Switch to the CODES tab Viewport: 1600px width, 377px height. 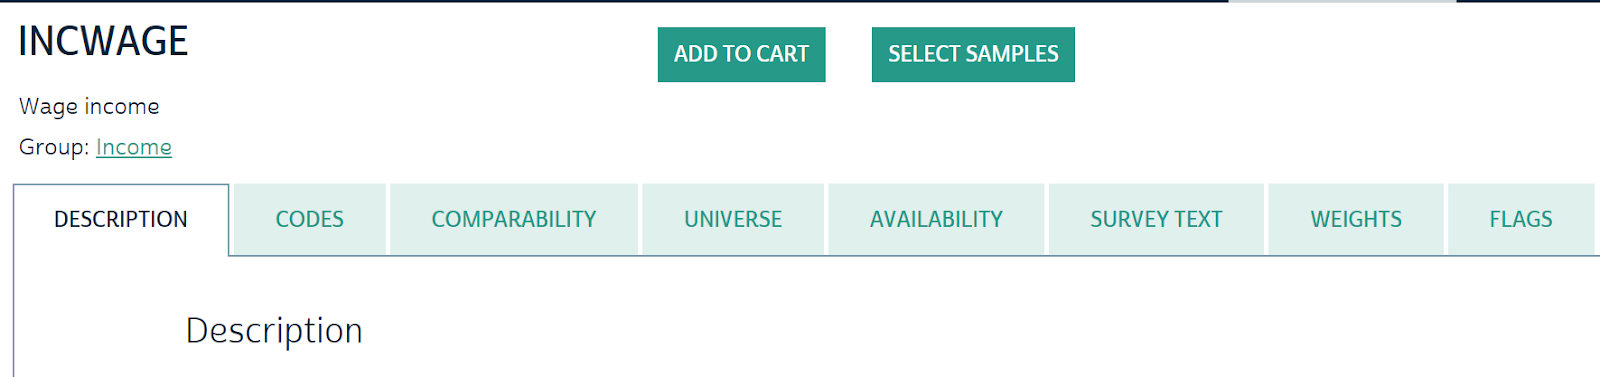tap(310, 219)
